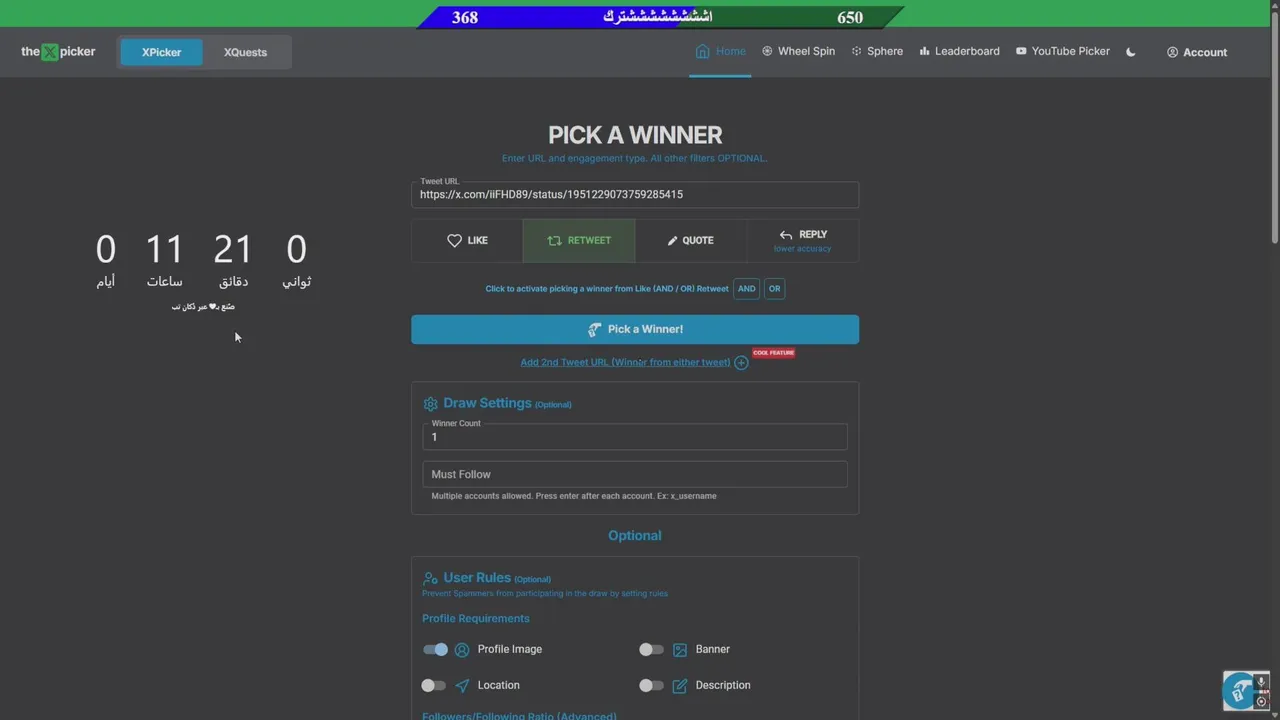Click the floating chat widget icon
The image size is (1280, 720).
1240,690
